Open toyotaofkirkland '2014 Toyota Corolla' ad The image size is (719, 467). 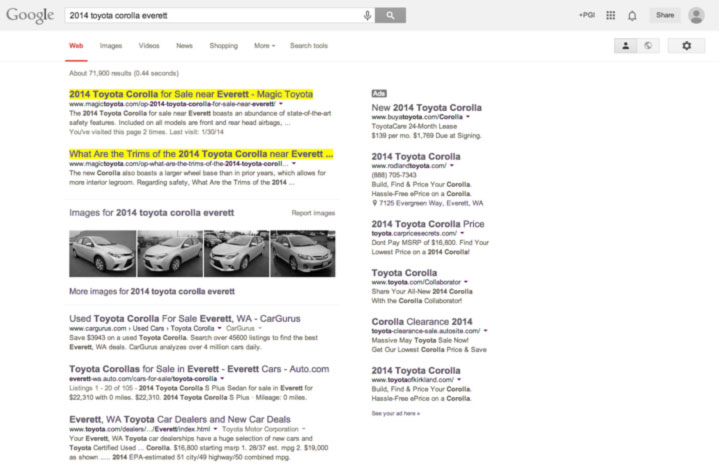[416, 371]
